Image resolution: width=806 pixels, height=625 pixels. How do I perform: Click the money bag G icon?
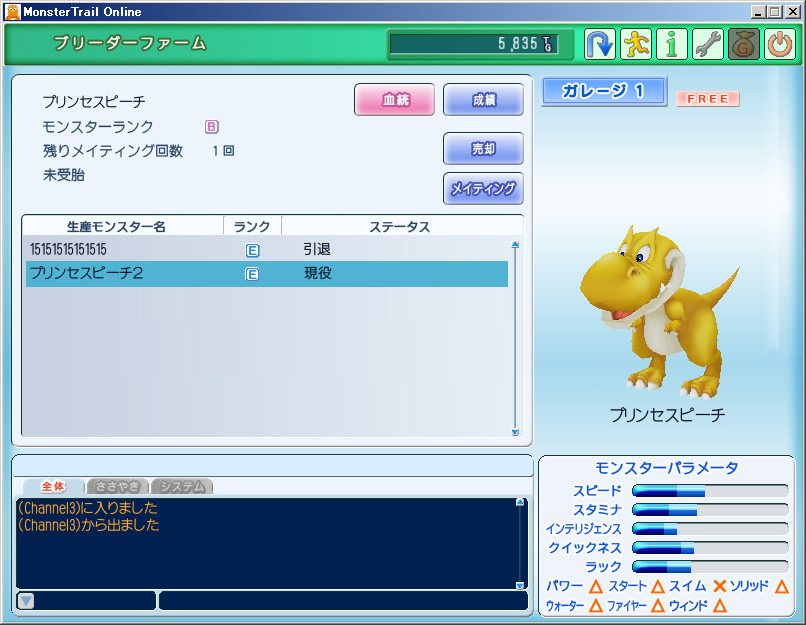(744, 44)
